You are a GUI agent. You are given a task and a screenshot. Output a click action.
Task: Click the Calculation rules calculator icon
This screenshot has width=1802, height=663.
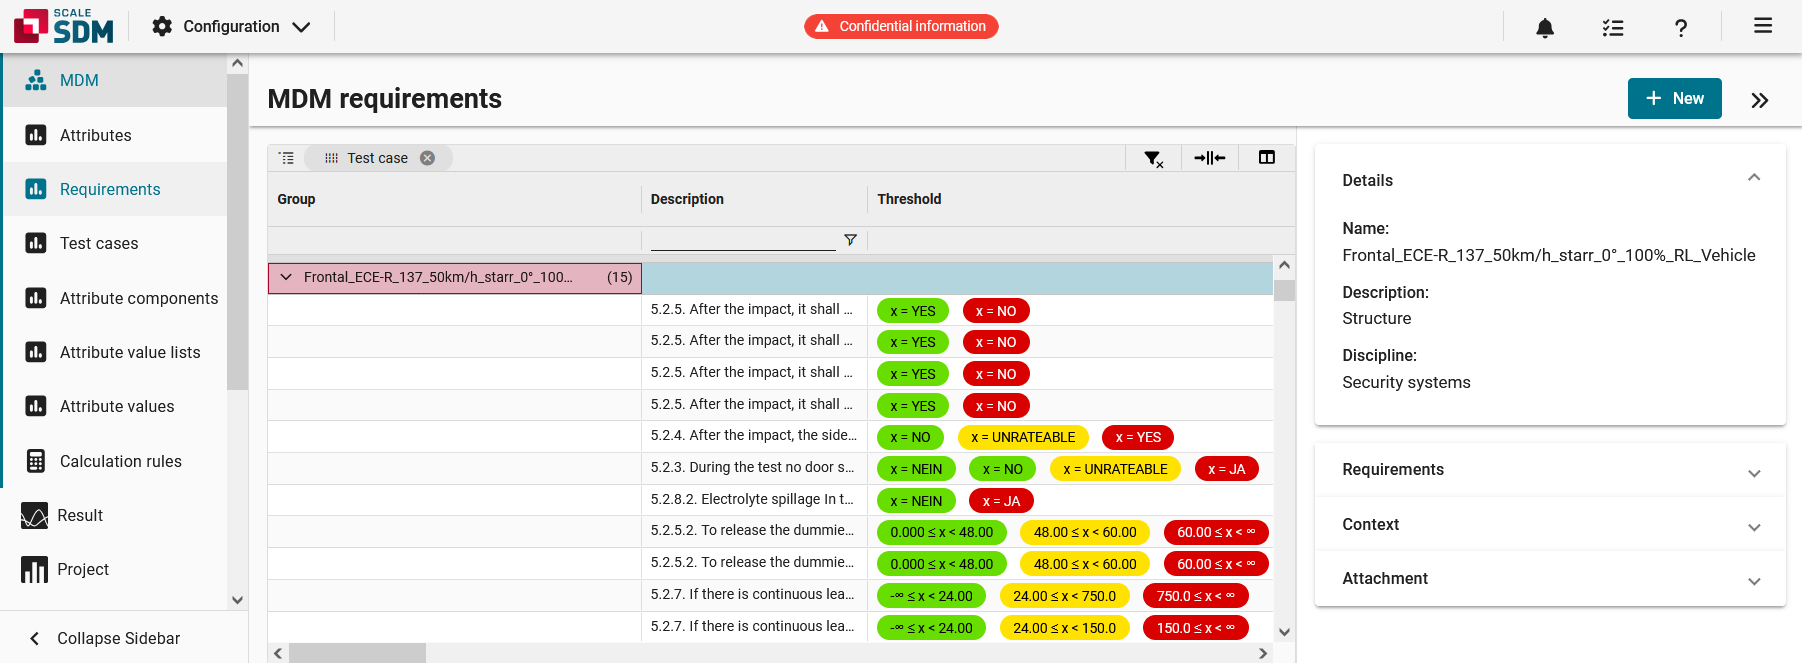[36, 461]
